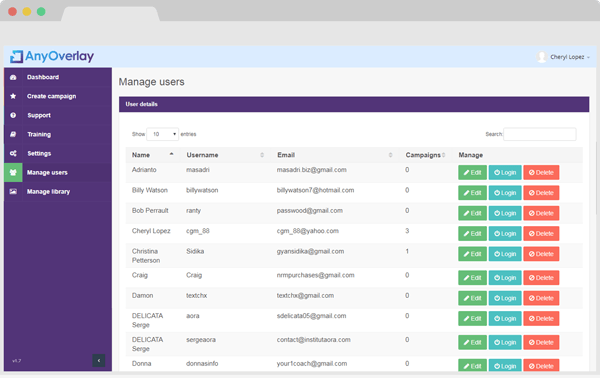
Task: Delete the Billy Watson user
Action: click(x=541, y=193)
